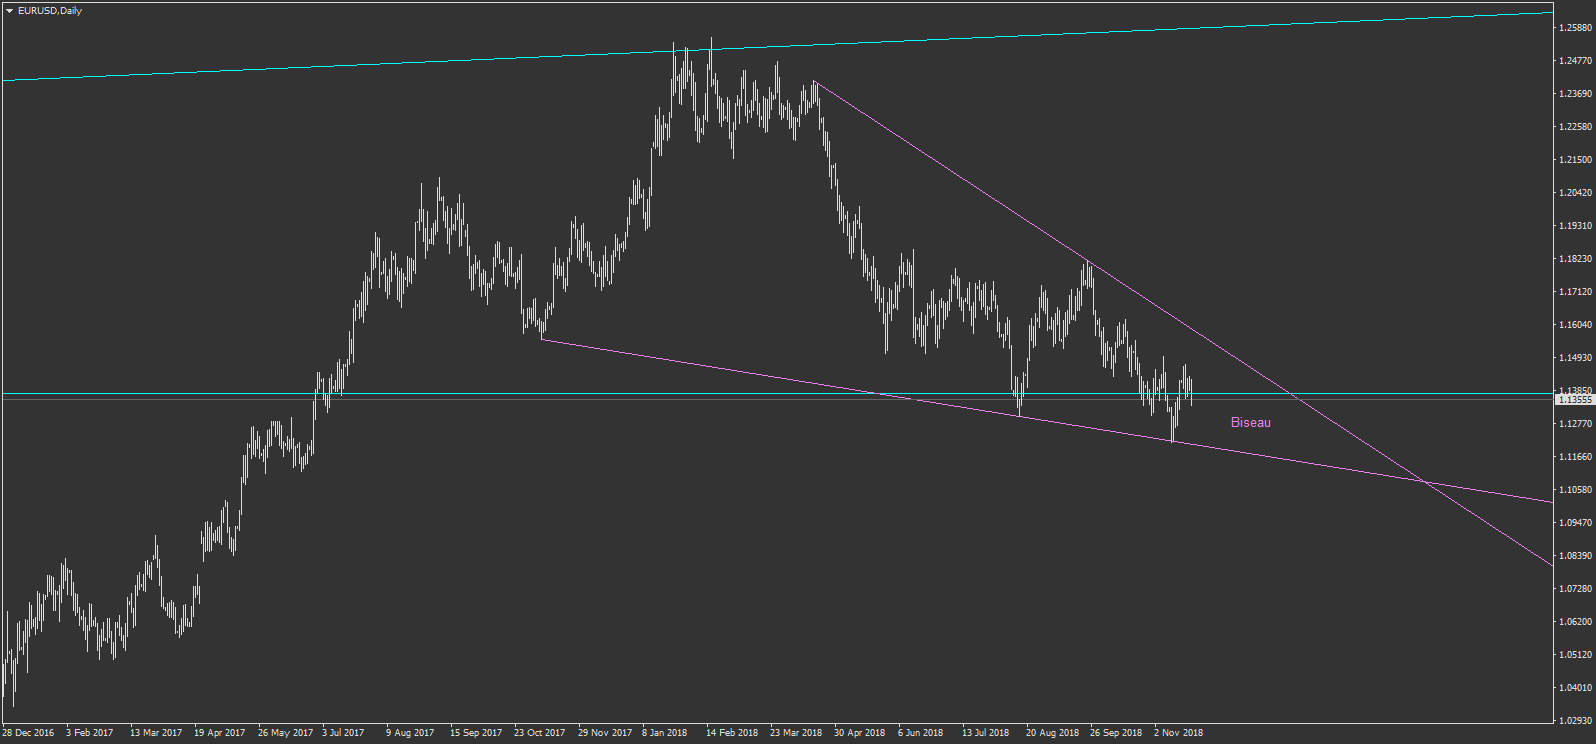Screen dimensions: 1596x744
Task: Click the "1.08390" price axis label
Action: click(x=1575, y=556)
